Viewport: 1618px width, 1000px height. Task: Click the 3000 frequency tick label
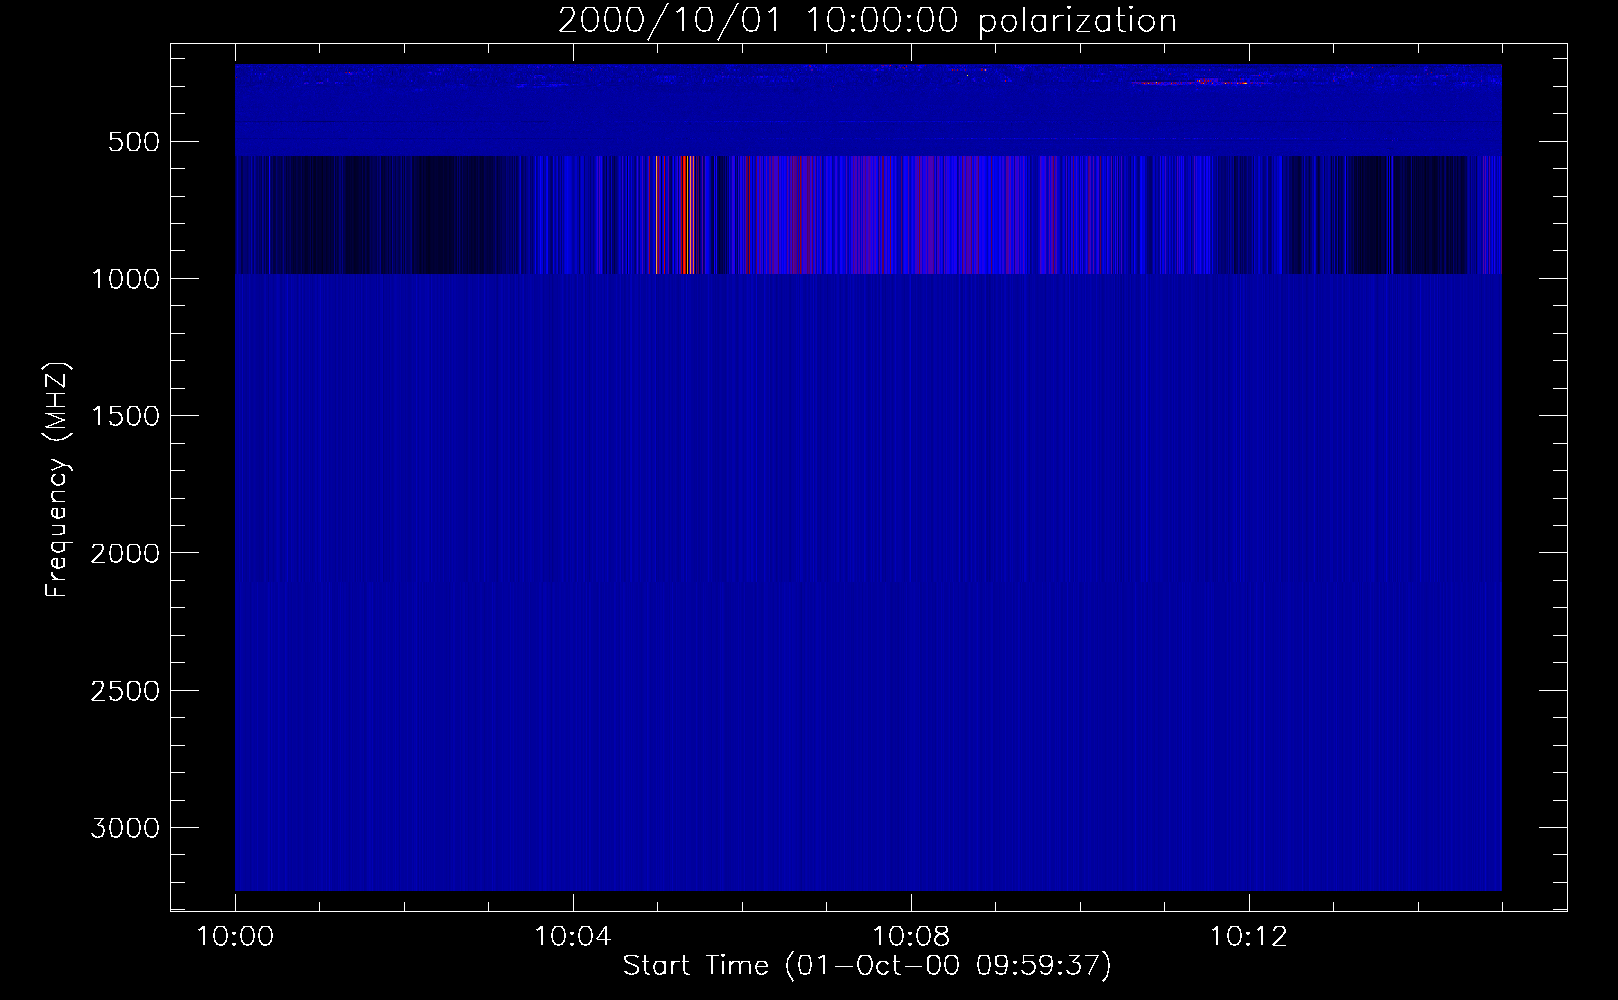[x=125, y=828]
